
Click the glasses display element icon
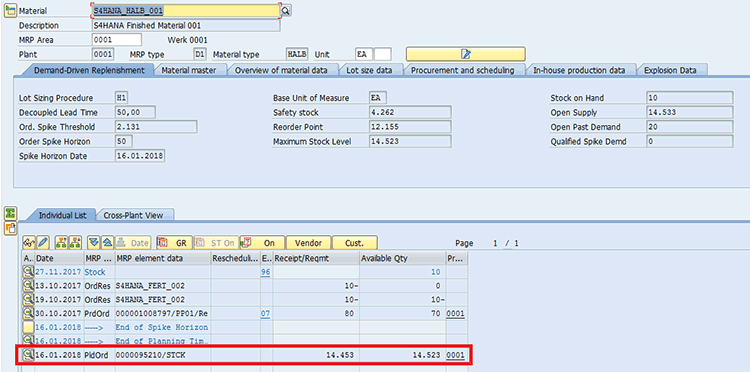[x=29, y=242]
